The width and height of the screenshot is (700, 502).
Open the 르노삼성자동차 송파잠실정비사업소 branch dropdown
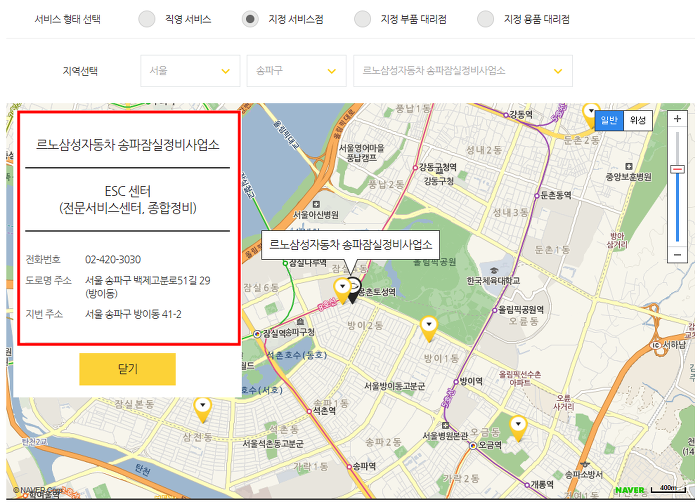coord(463,71)
